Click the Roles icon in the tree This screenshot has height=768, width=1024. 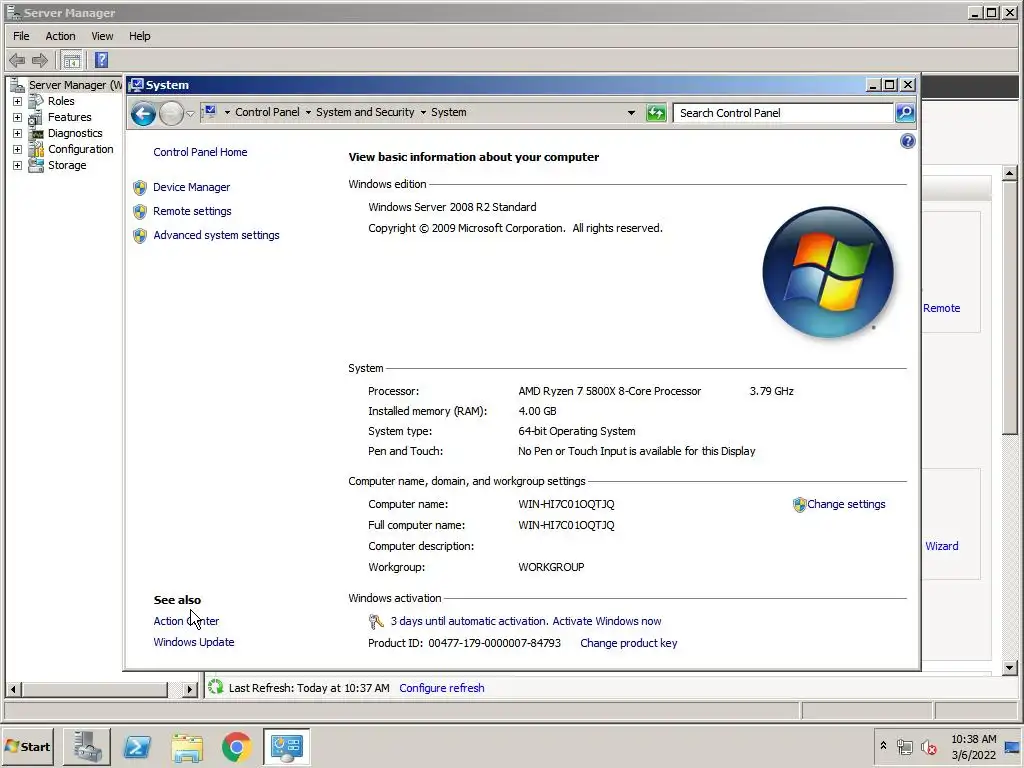coord(36,101)
